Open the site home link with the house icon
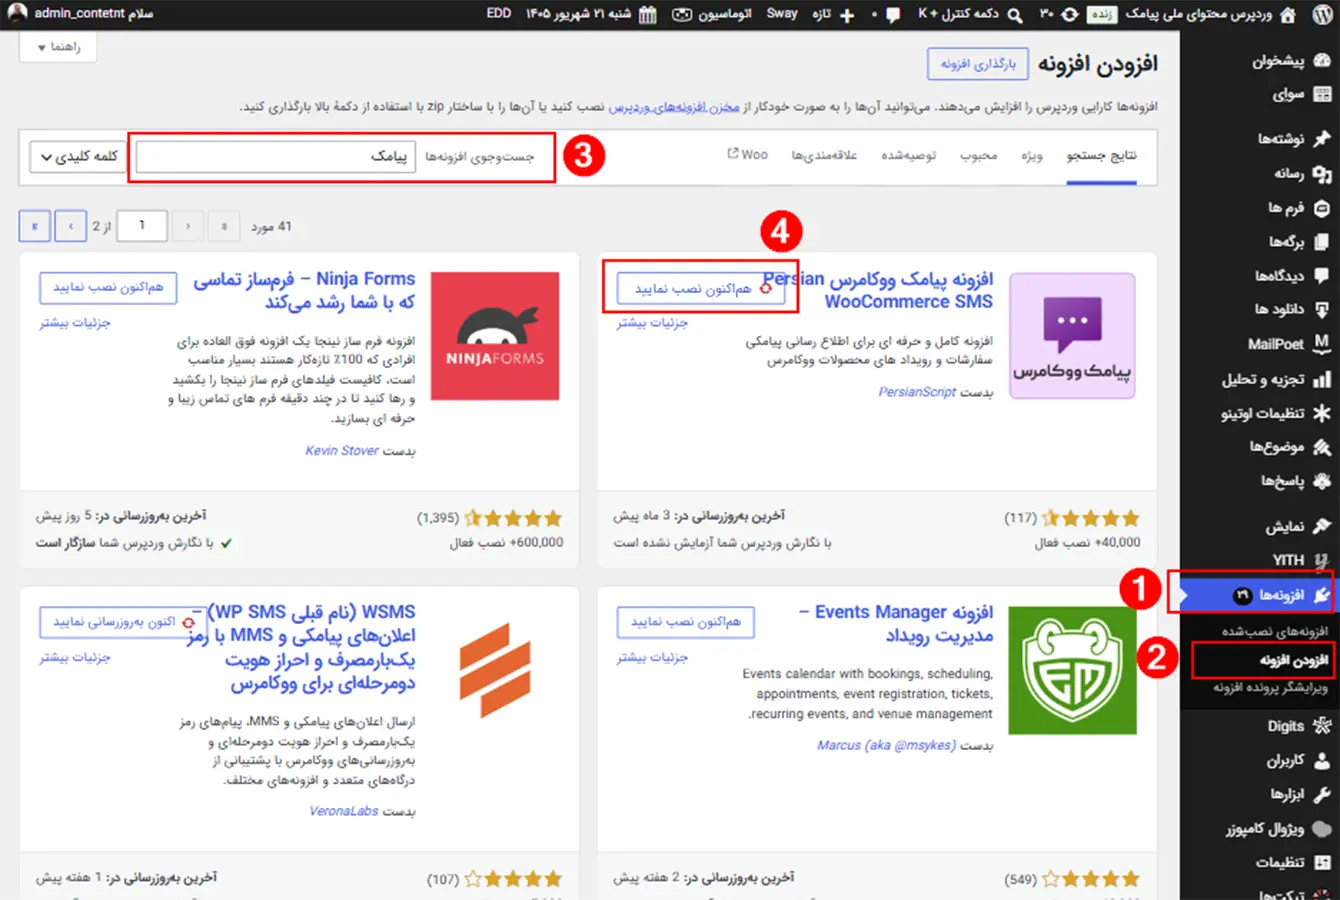This screenshot has height=900, width=1340. coord(1288,15)
